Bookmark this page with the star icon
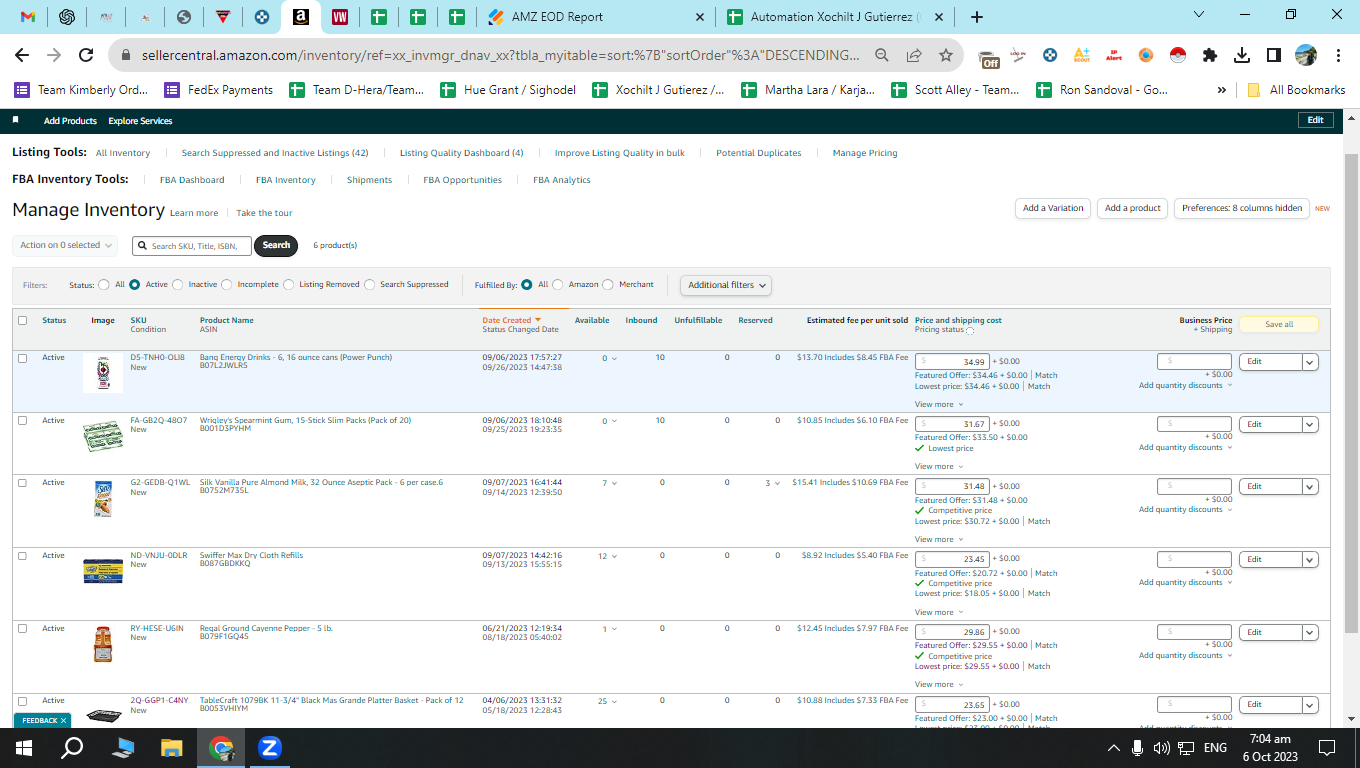The height and width of the screenshot is (768, 1360). click(x=945, y=55)
